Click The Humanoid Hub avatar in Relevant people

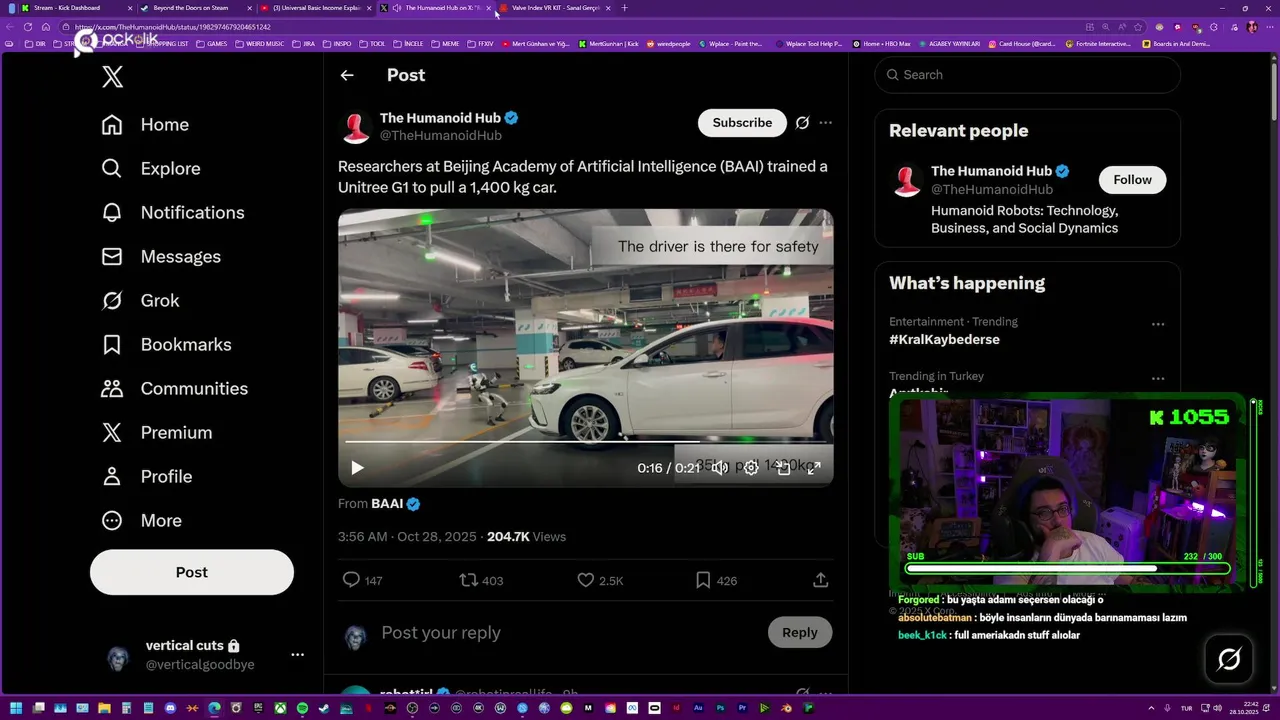907,180
